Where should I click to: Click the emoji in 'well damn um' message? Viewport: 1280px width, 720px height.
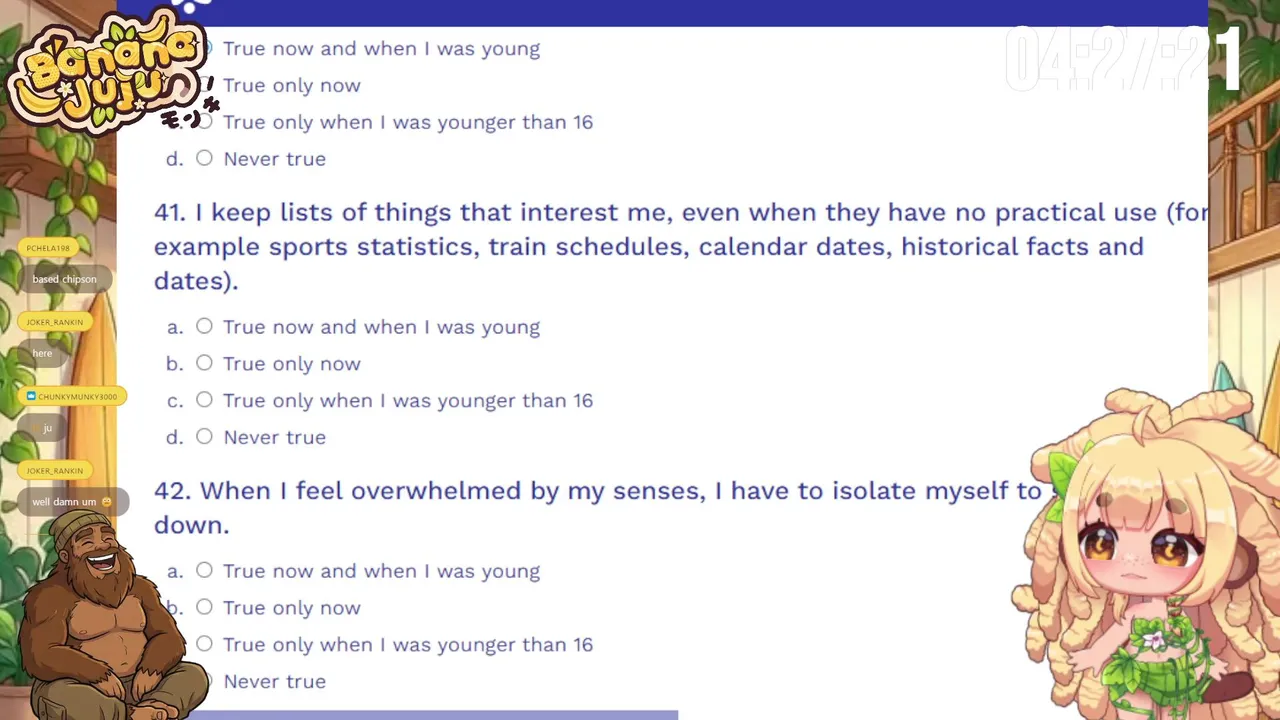click(x=107, y=502)
